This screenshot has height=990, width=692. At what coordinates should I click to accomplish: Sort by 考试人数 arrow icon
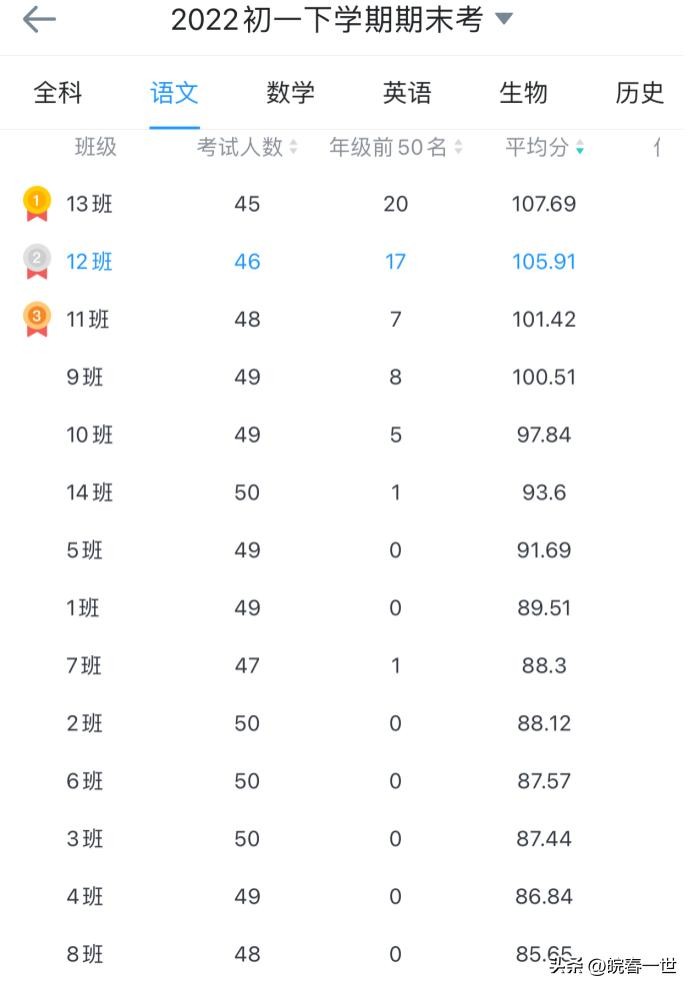(293, 148)
